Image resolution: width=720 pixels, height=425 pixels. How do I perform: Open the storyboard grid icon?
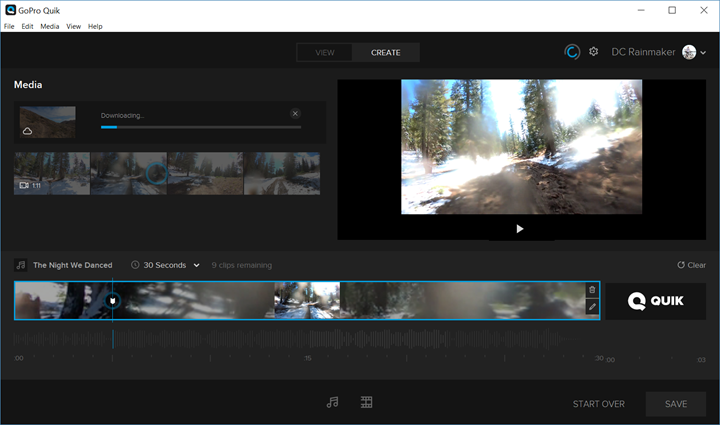366,403
